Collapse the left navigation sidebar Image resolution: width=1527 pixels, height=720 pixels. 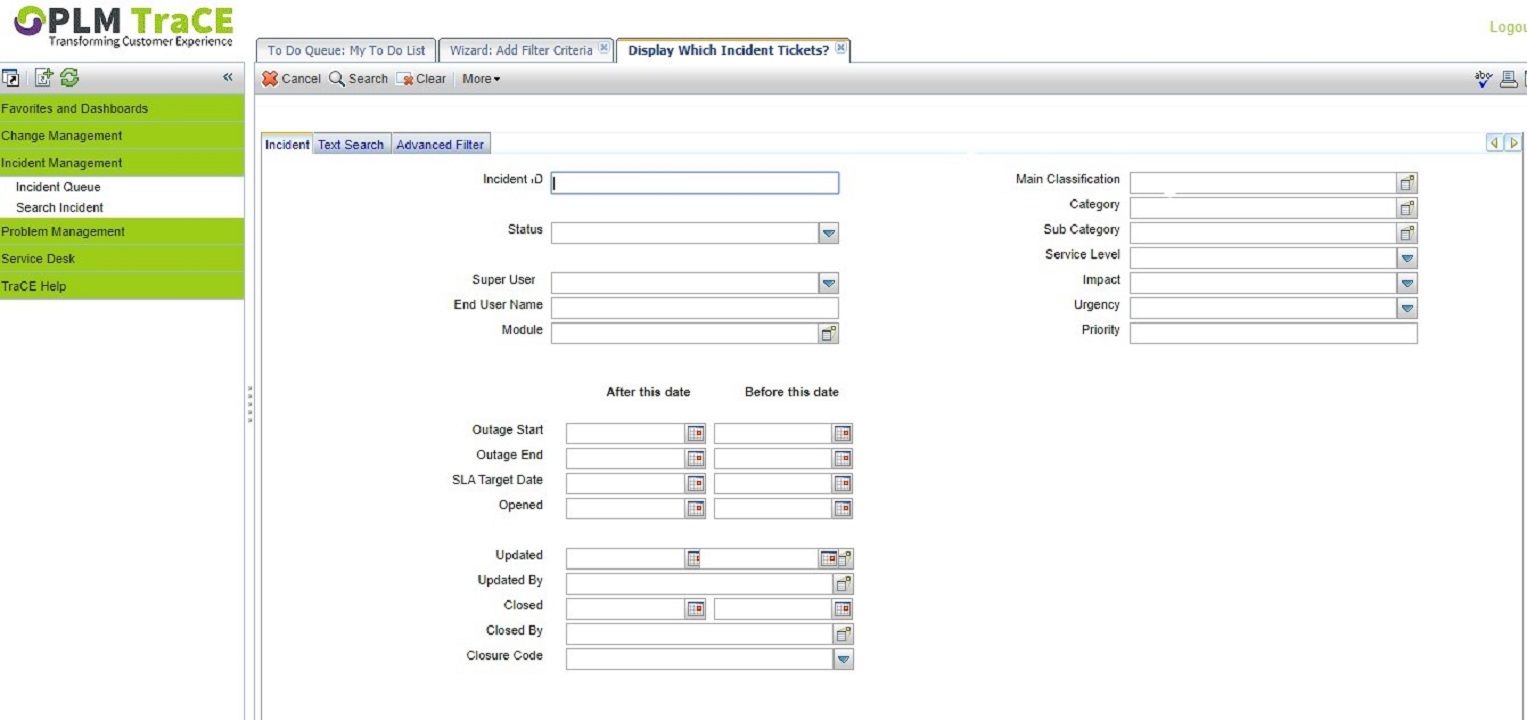point(227,77)
